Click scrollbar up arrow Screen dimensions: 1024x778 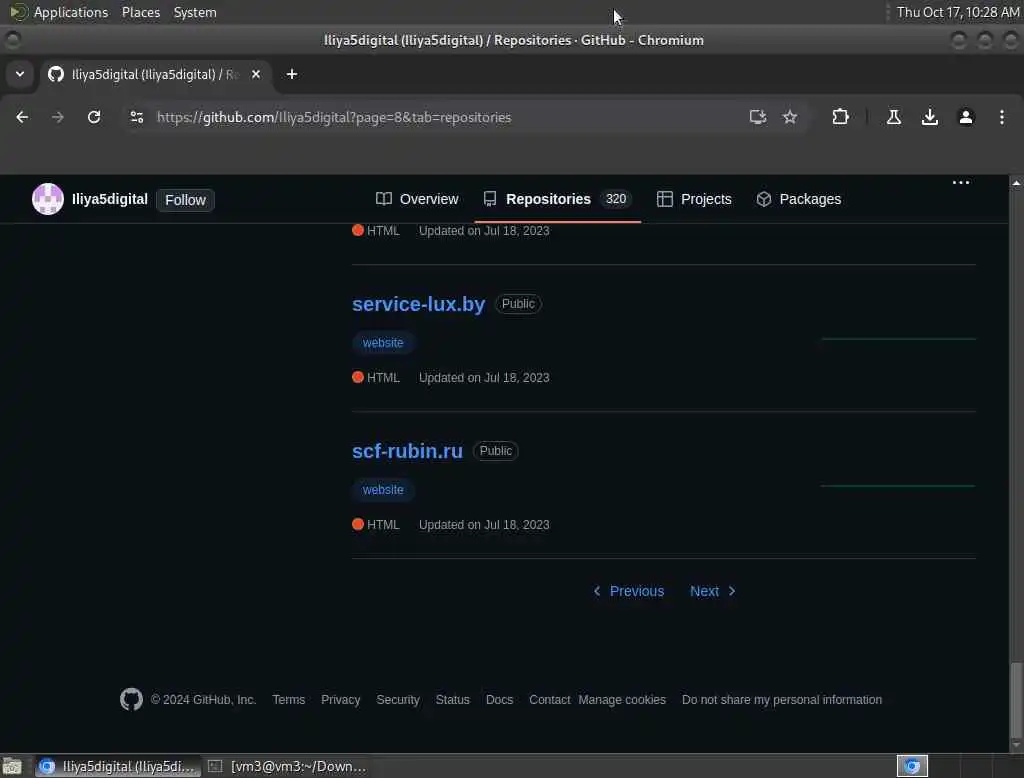(1016, 184)
